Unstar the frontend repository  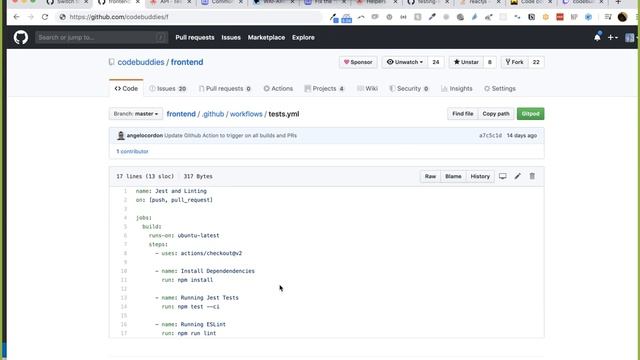(466, 62)
